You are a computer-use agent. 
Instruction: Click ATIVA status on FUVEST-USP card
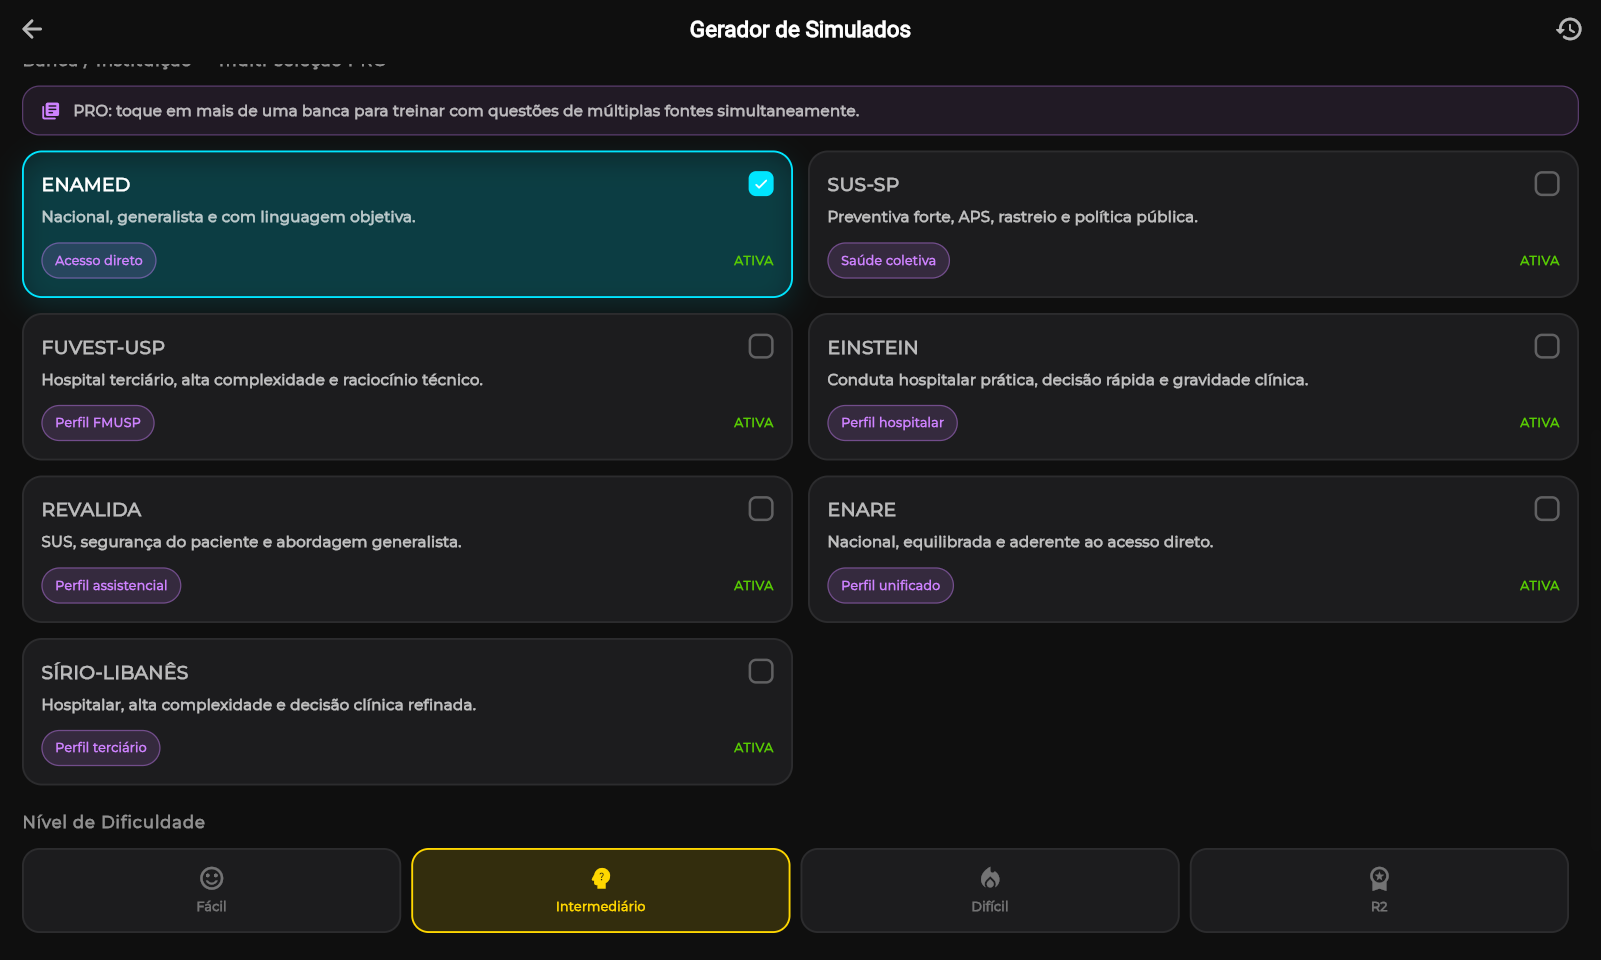[753, 423]
